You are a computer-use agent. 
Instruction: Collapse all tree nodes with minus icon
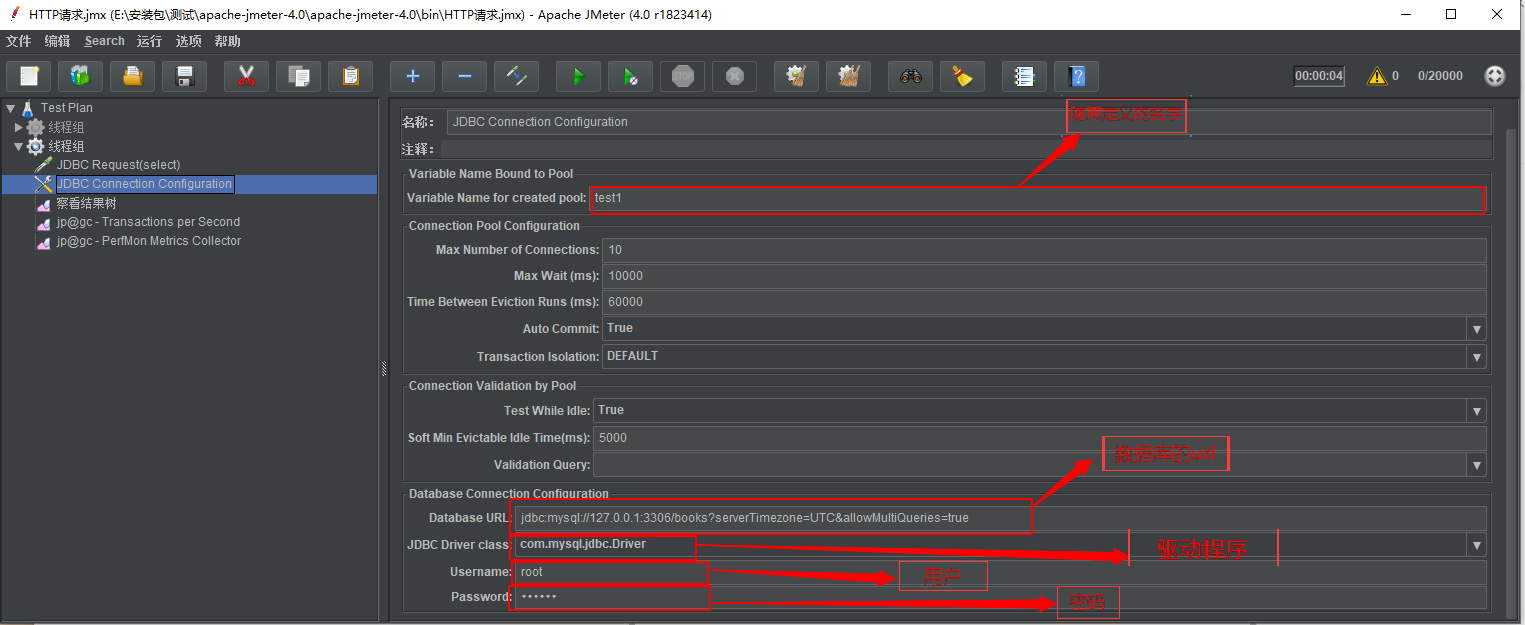coord(464,76)
